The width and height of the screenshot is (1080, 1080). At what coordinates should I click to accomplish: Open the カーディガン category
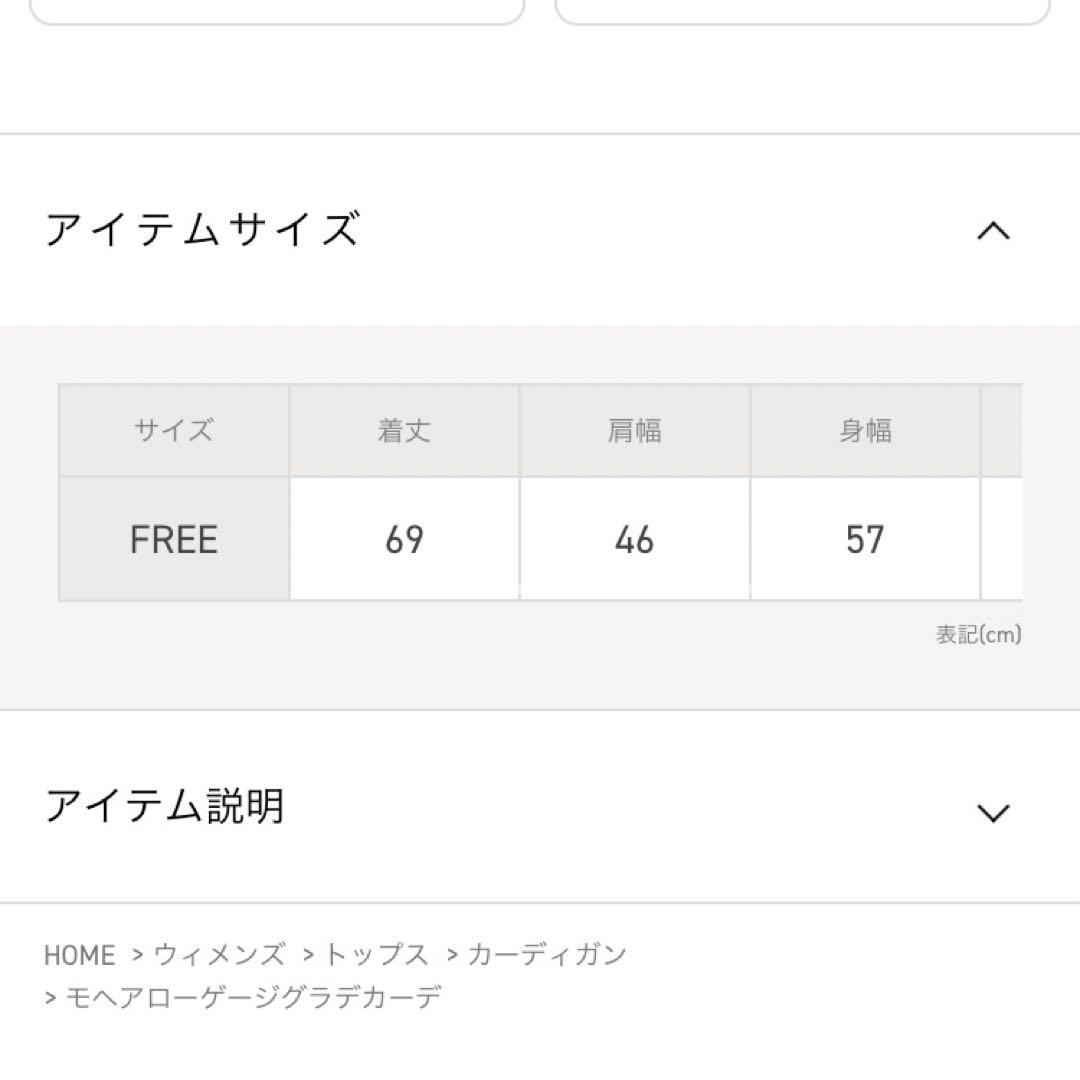546,955
